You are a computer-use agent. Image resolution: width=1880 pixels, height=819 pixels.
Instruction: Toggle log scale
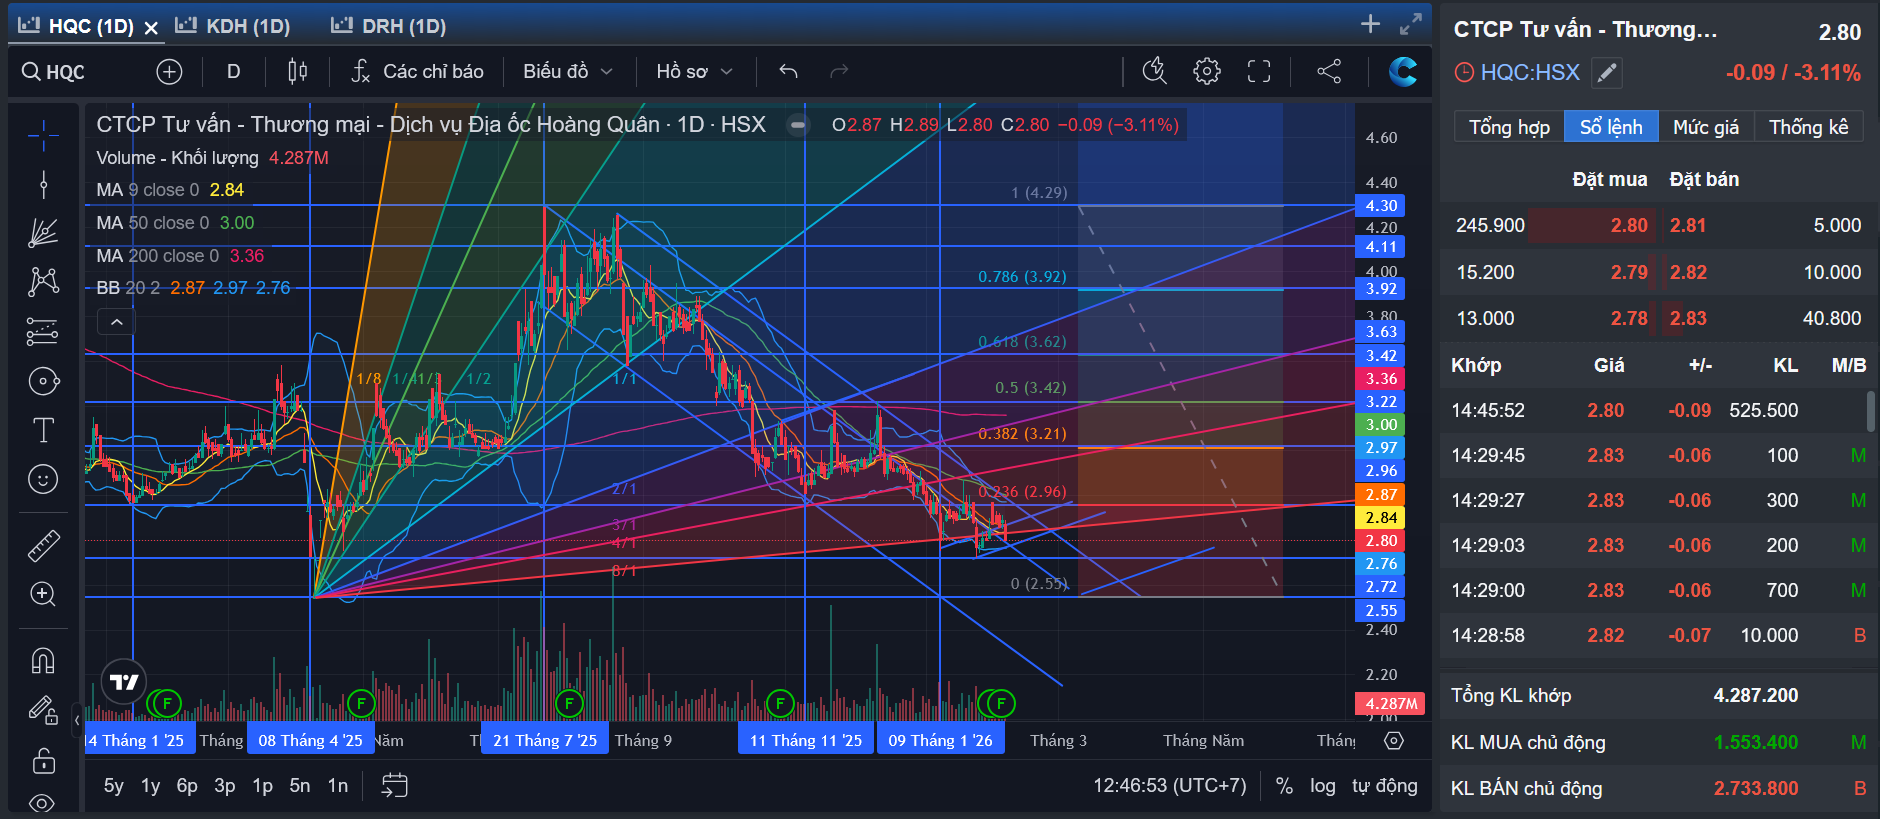pos(1323,786)
